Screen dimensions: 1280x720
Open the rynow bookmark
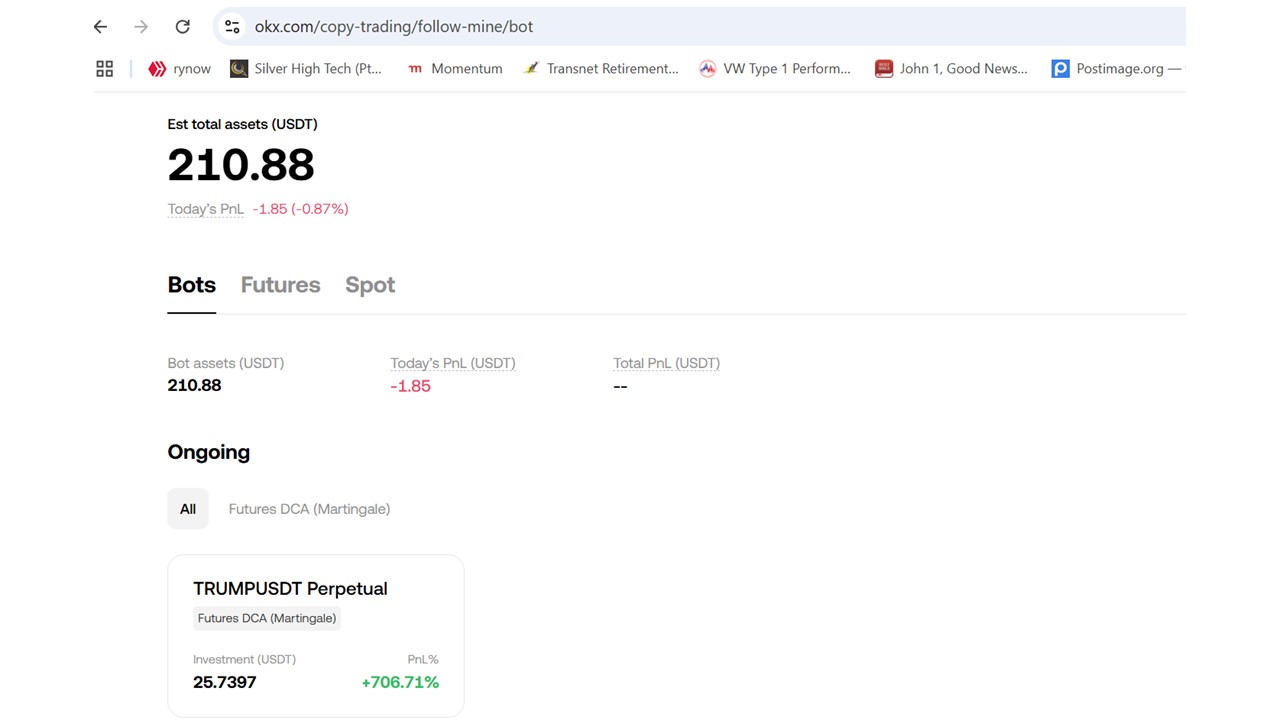(x=180, y=69)
